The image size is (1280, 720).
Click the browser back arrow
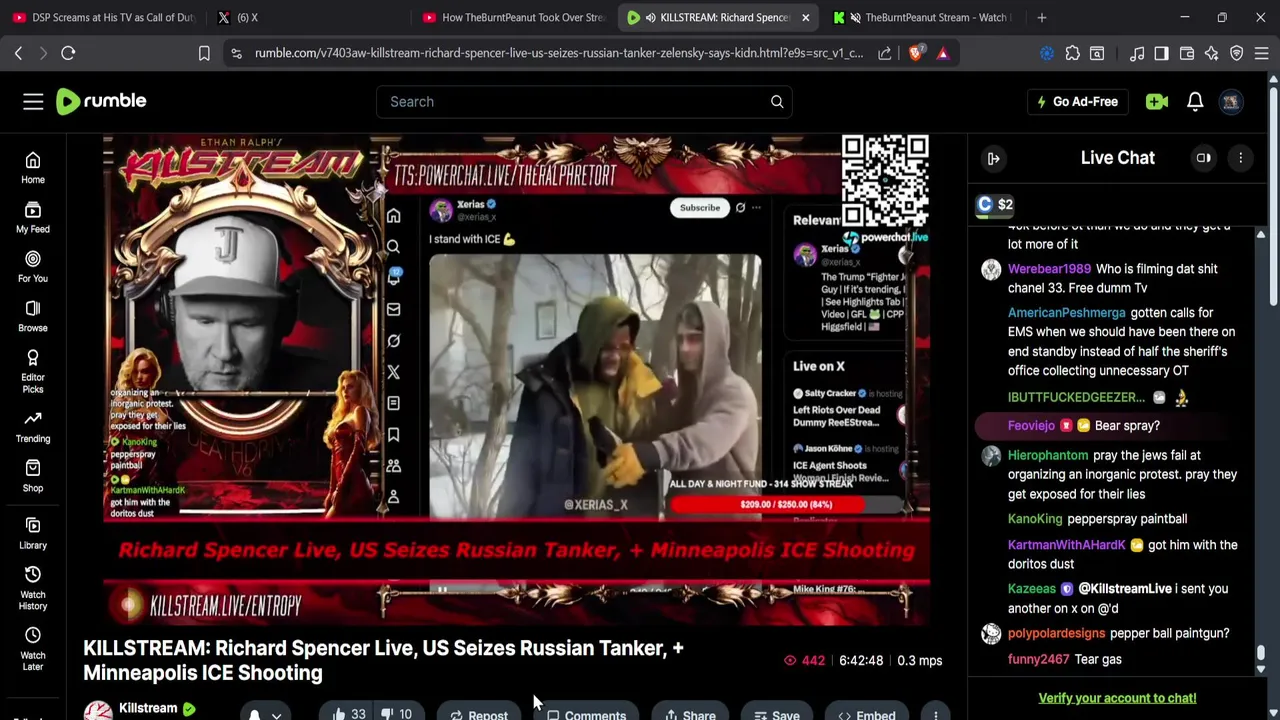[18, 53]
